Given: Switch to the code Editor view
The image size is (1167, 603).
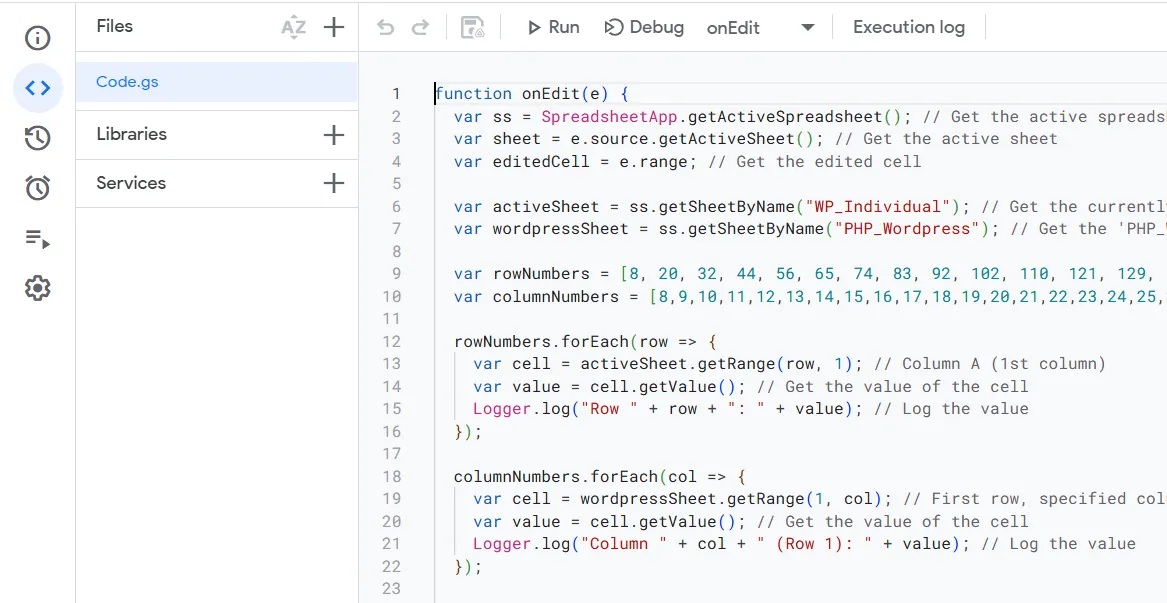Looking at the screenshot, I should [37, 88].
